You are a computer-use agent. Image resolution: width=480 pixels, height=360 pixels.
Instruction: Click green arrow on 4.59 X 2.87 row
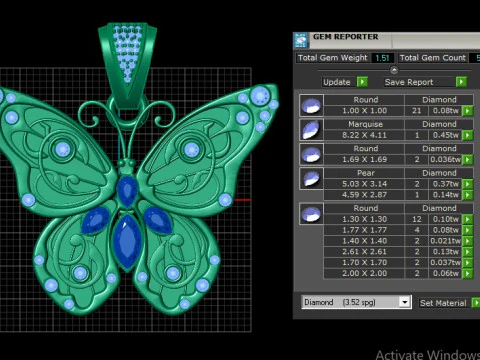click(x=467, y=195)
